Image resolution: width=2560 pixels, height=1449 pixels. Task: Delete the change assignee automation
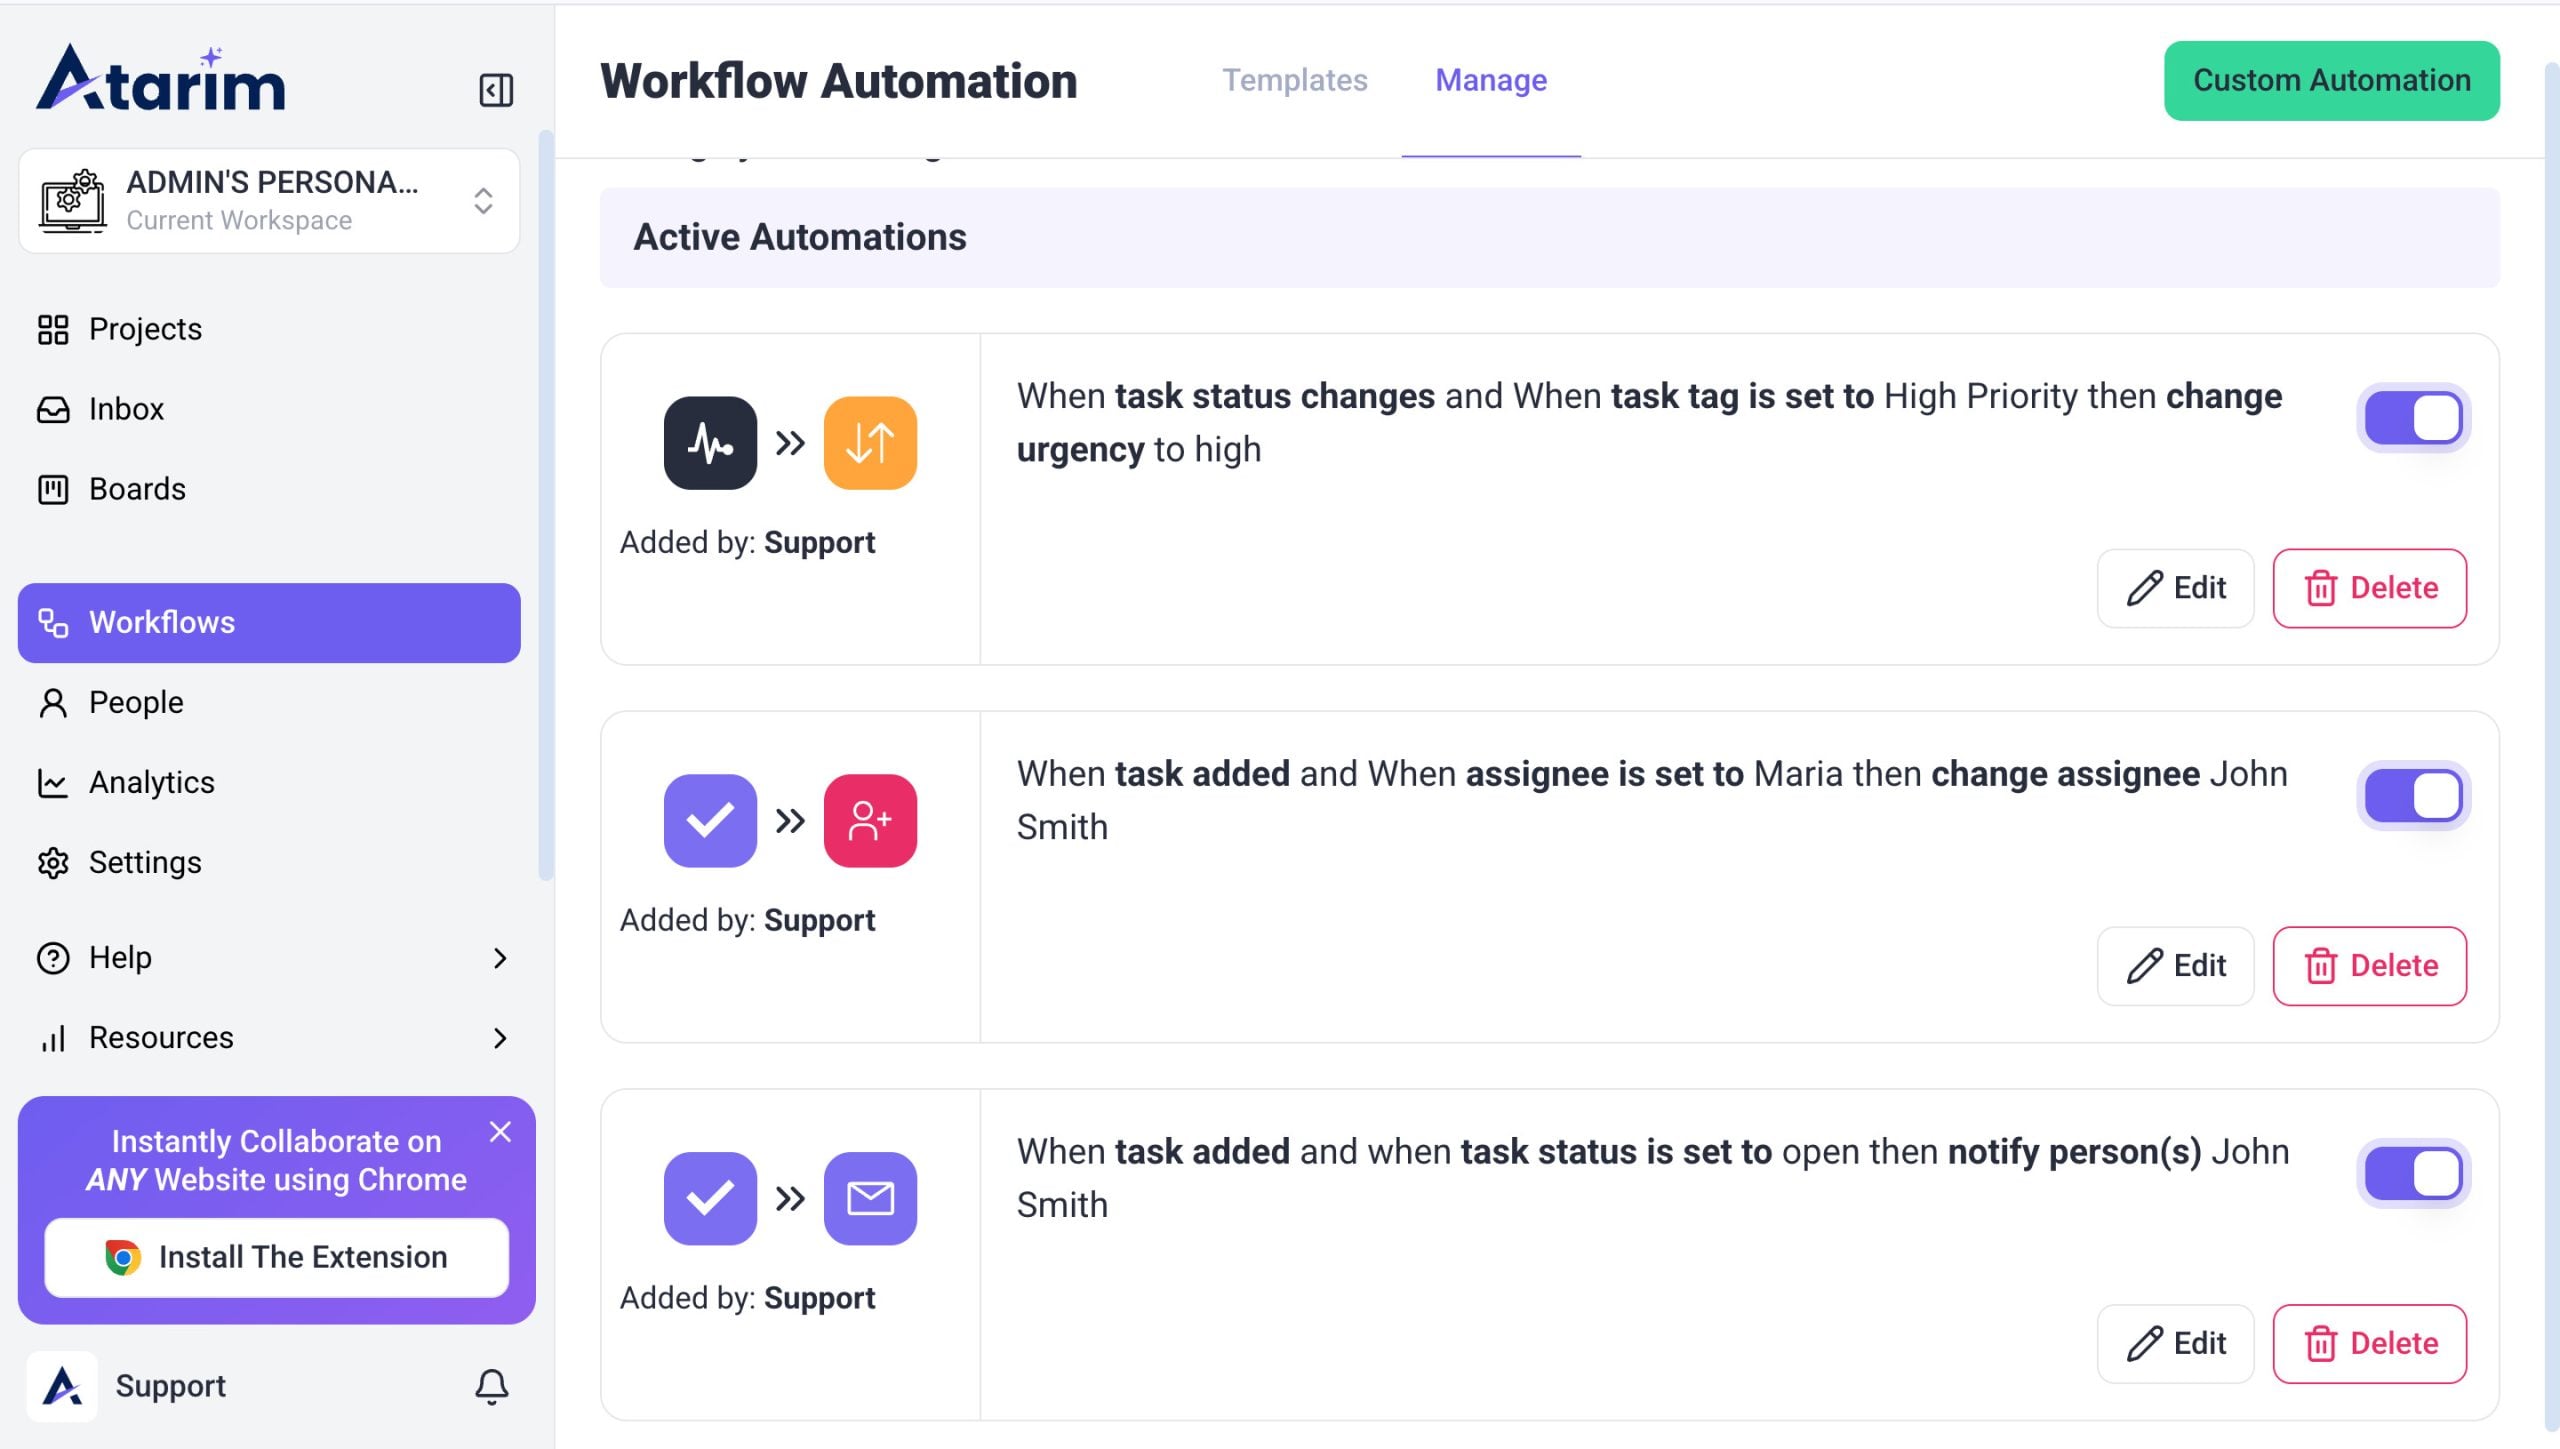point(2369,966)
